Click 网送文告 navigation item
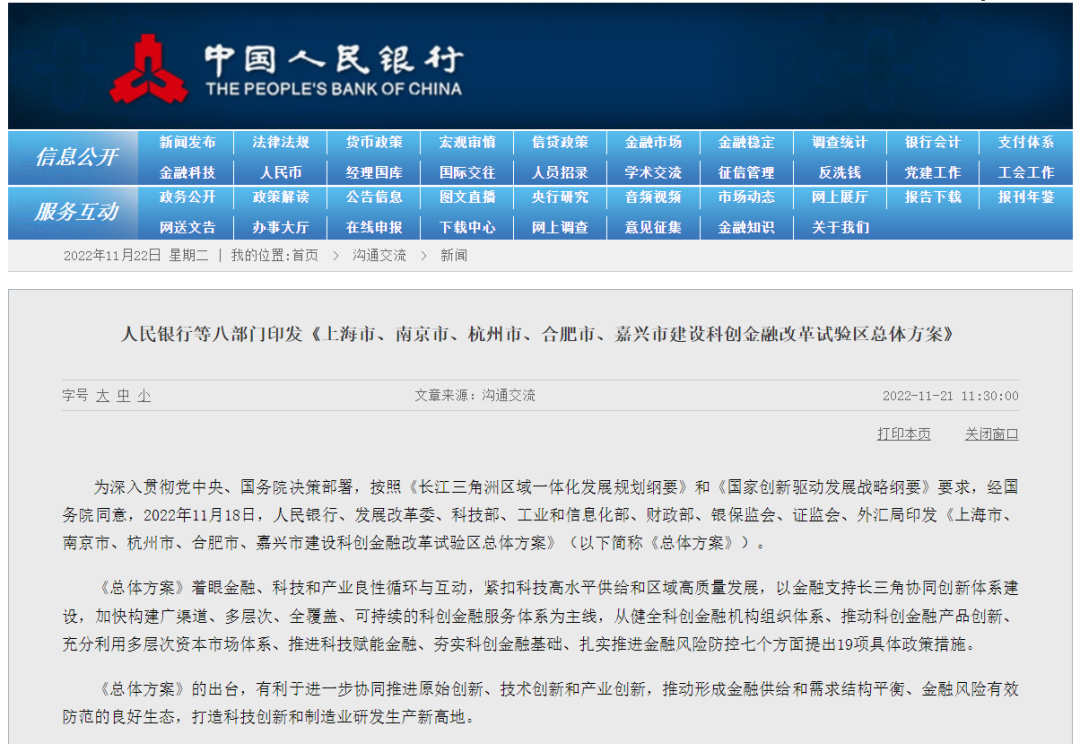The width and height of the screenshot is (1080, 744). pyautogui.click(x=187, y=227)
